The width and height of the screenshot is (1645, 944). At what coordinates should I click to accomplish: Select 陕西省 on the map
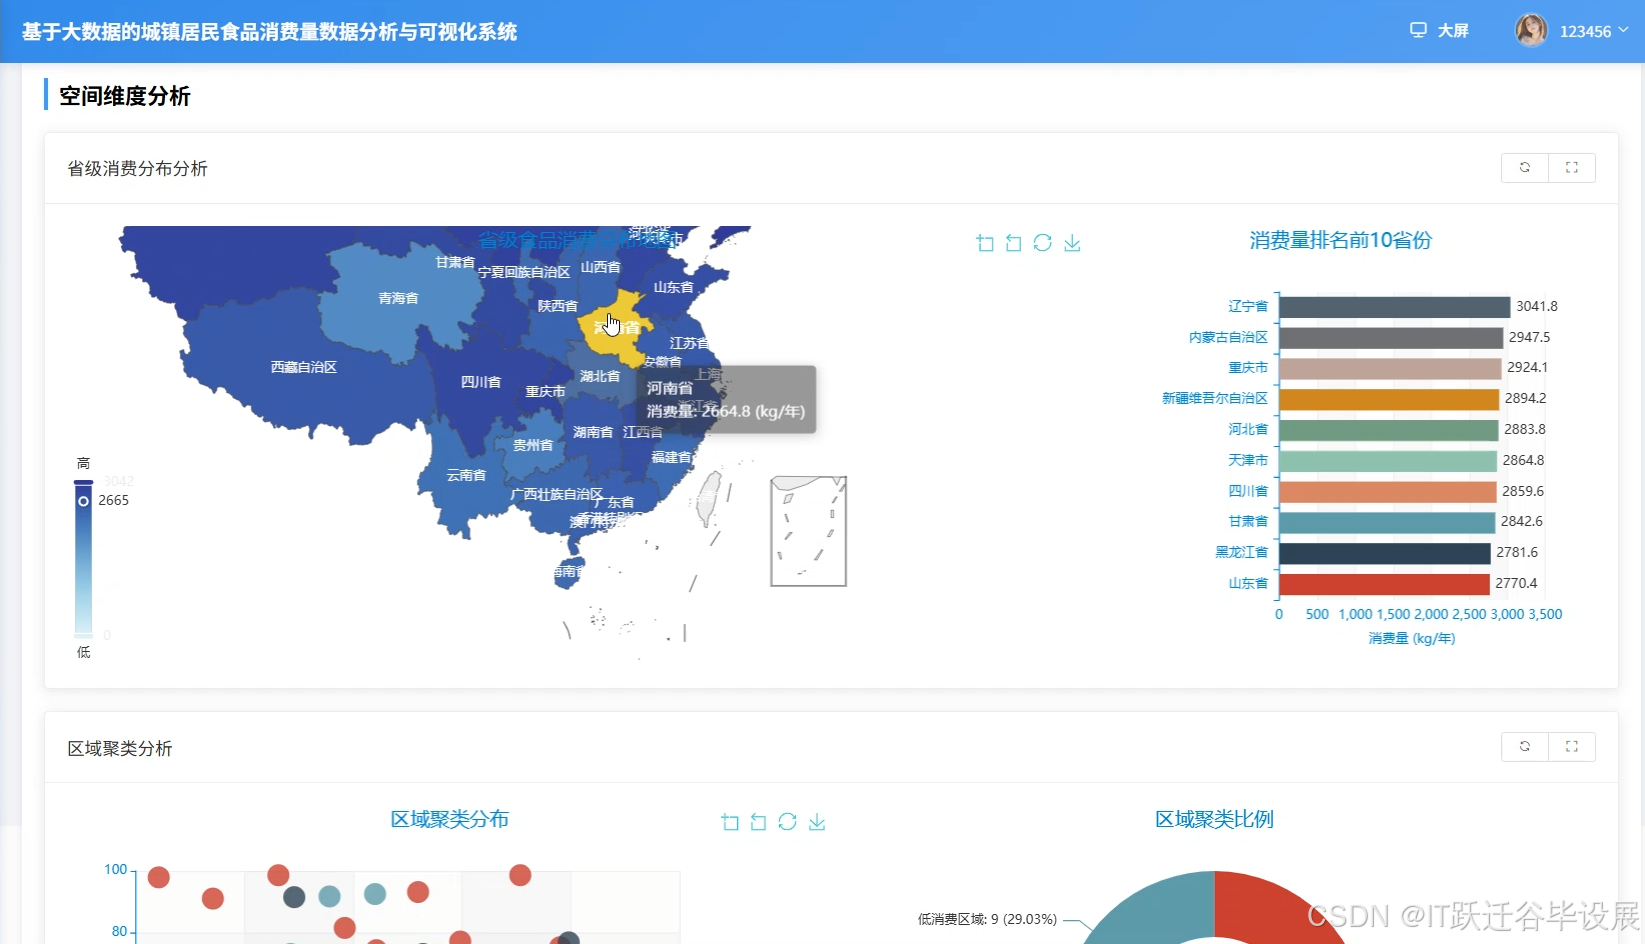click(557, 307)
